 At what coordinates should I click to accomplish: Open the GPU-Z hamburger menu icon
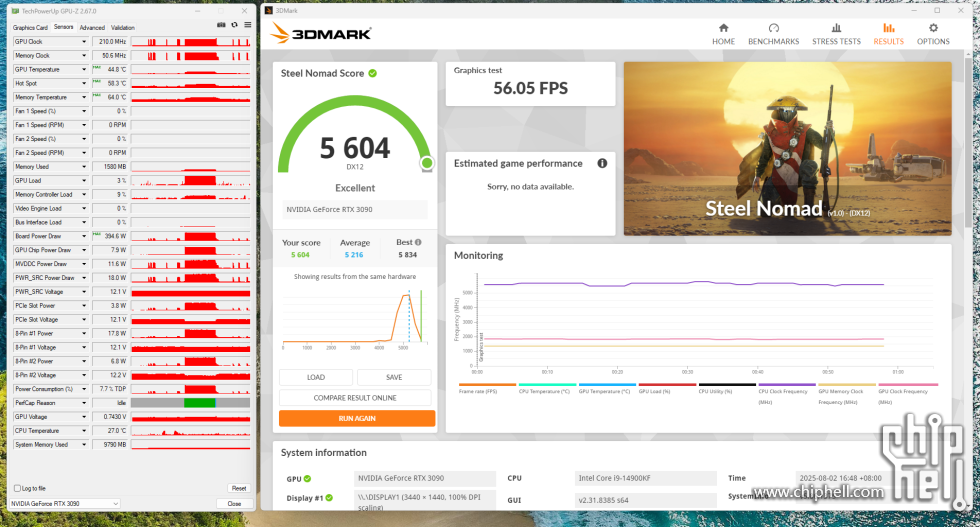tap(248, 25)
